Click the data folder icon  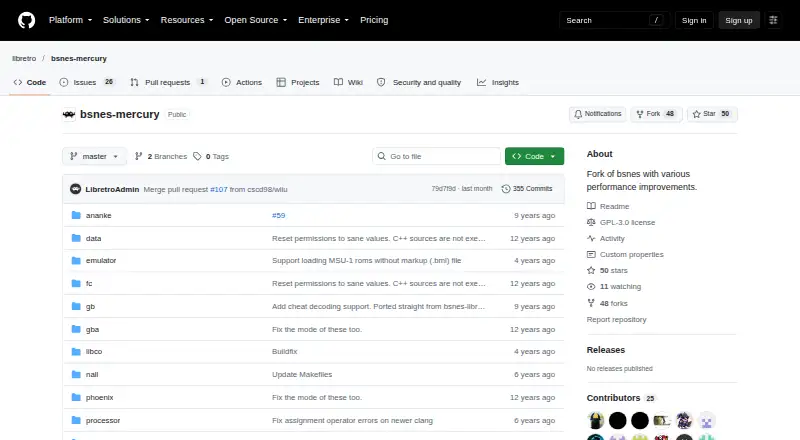point(76,238)
